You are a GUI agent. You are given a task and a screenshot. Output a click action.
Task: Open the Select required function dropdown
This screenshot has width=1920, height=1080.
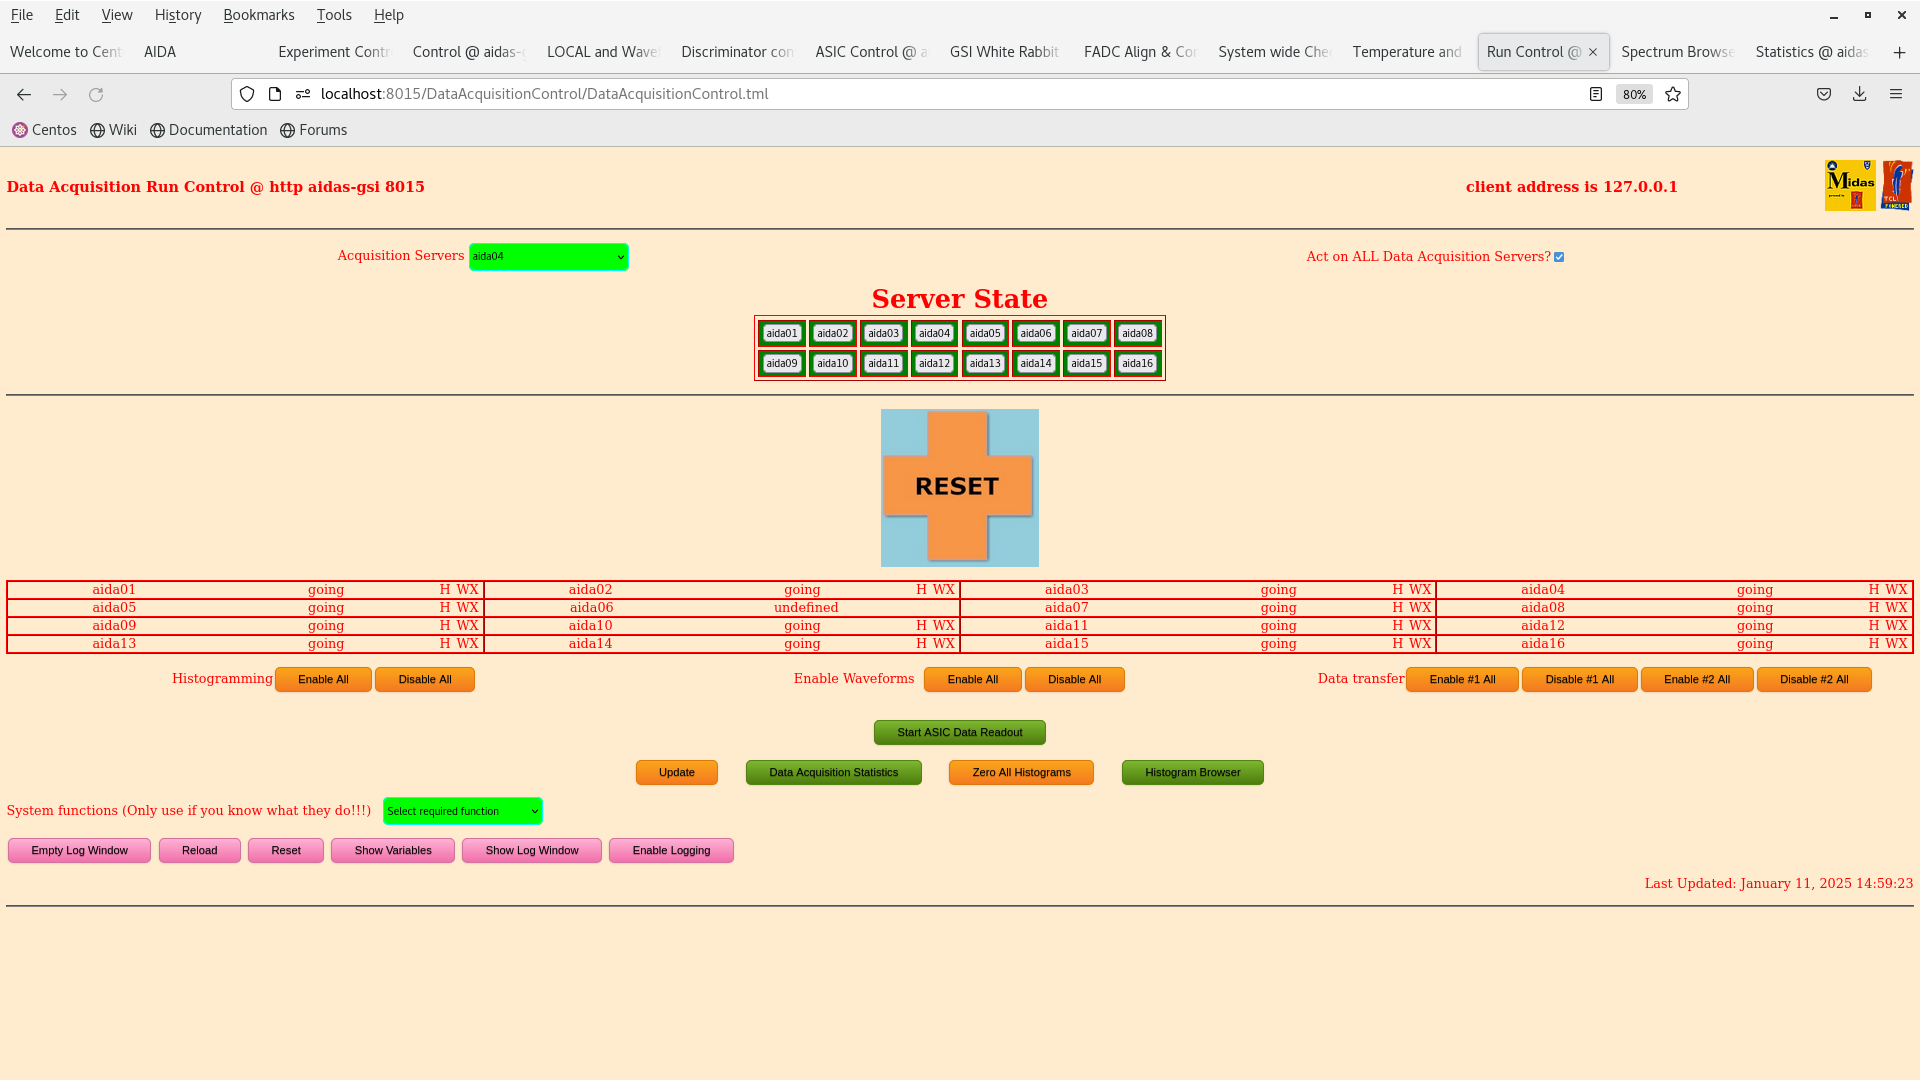click(462, 811)
